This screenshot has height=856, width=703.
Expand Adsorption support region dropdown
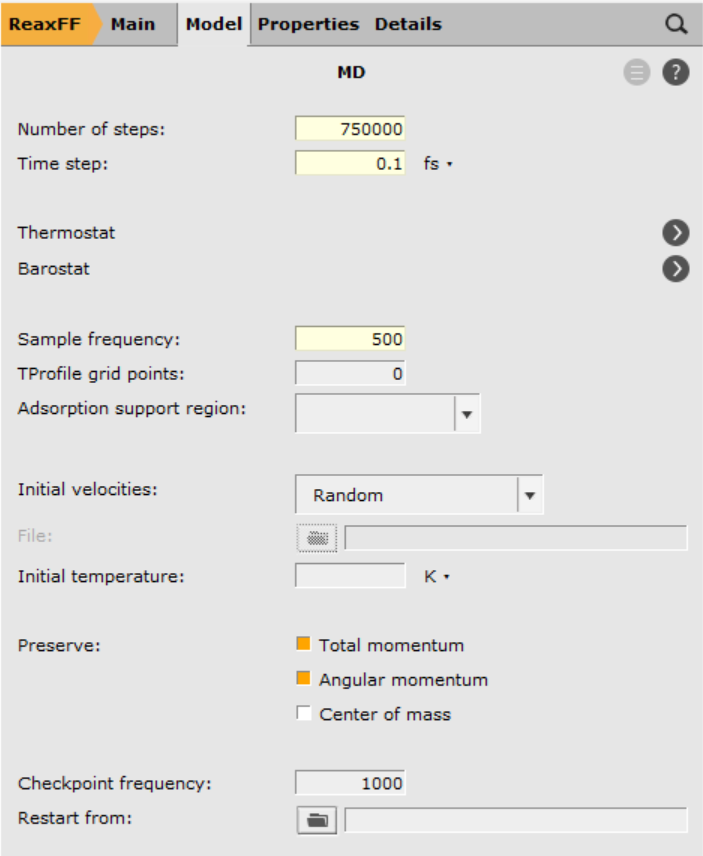tap(388, 413)
